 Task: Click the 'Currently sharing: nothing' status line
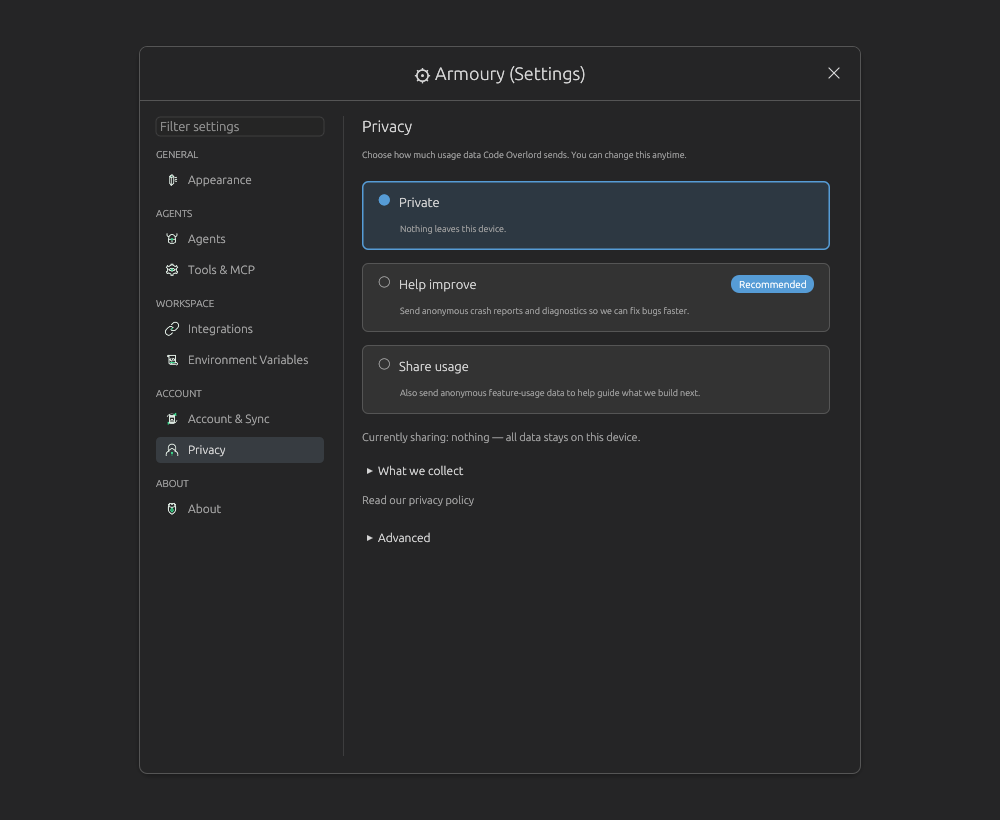tap(501, 437)
